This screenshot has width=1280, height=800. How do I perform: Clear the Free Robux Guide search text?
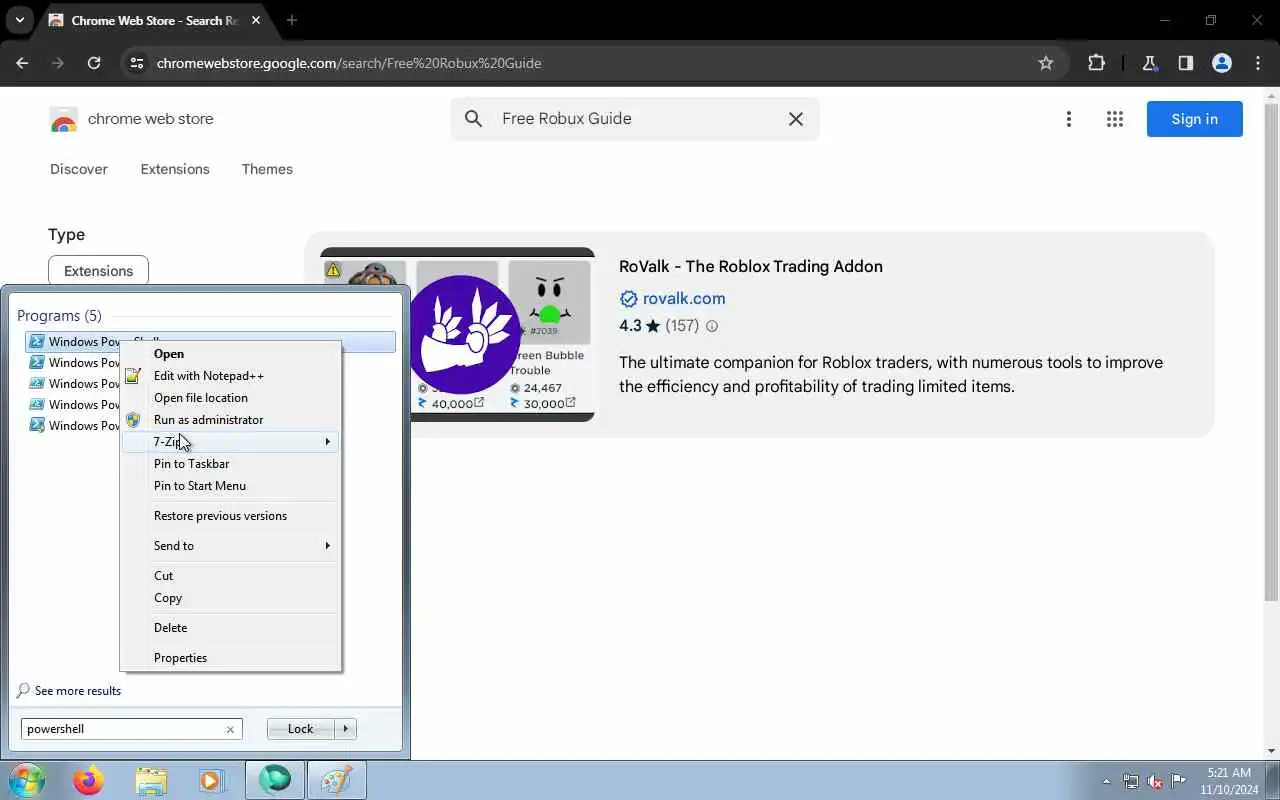point(796,119)
